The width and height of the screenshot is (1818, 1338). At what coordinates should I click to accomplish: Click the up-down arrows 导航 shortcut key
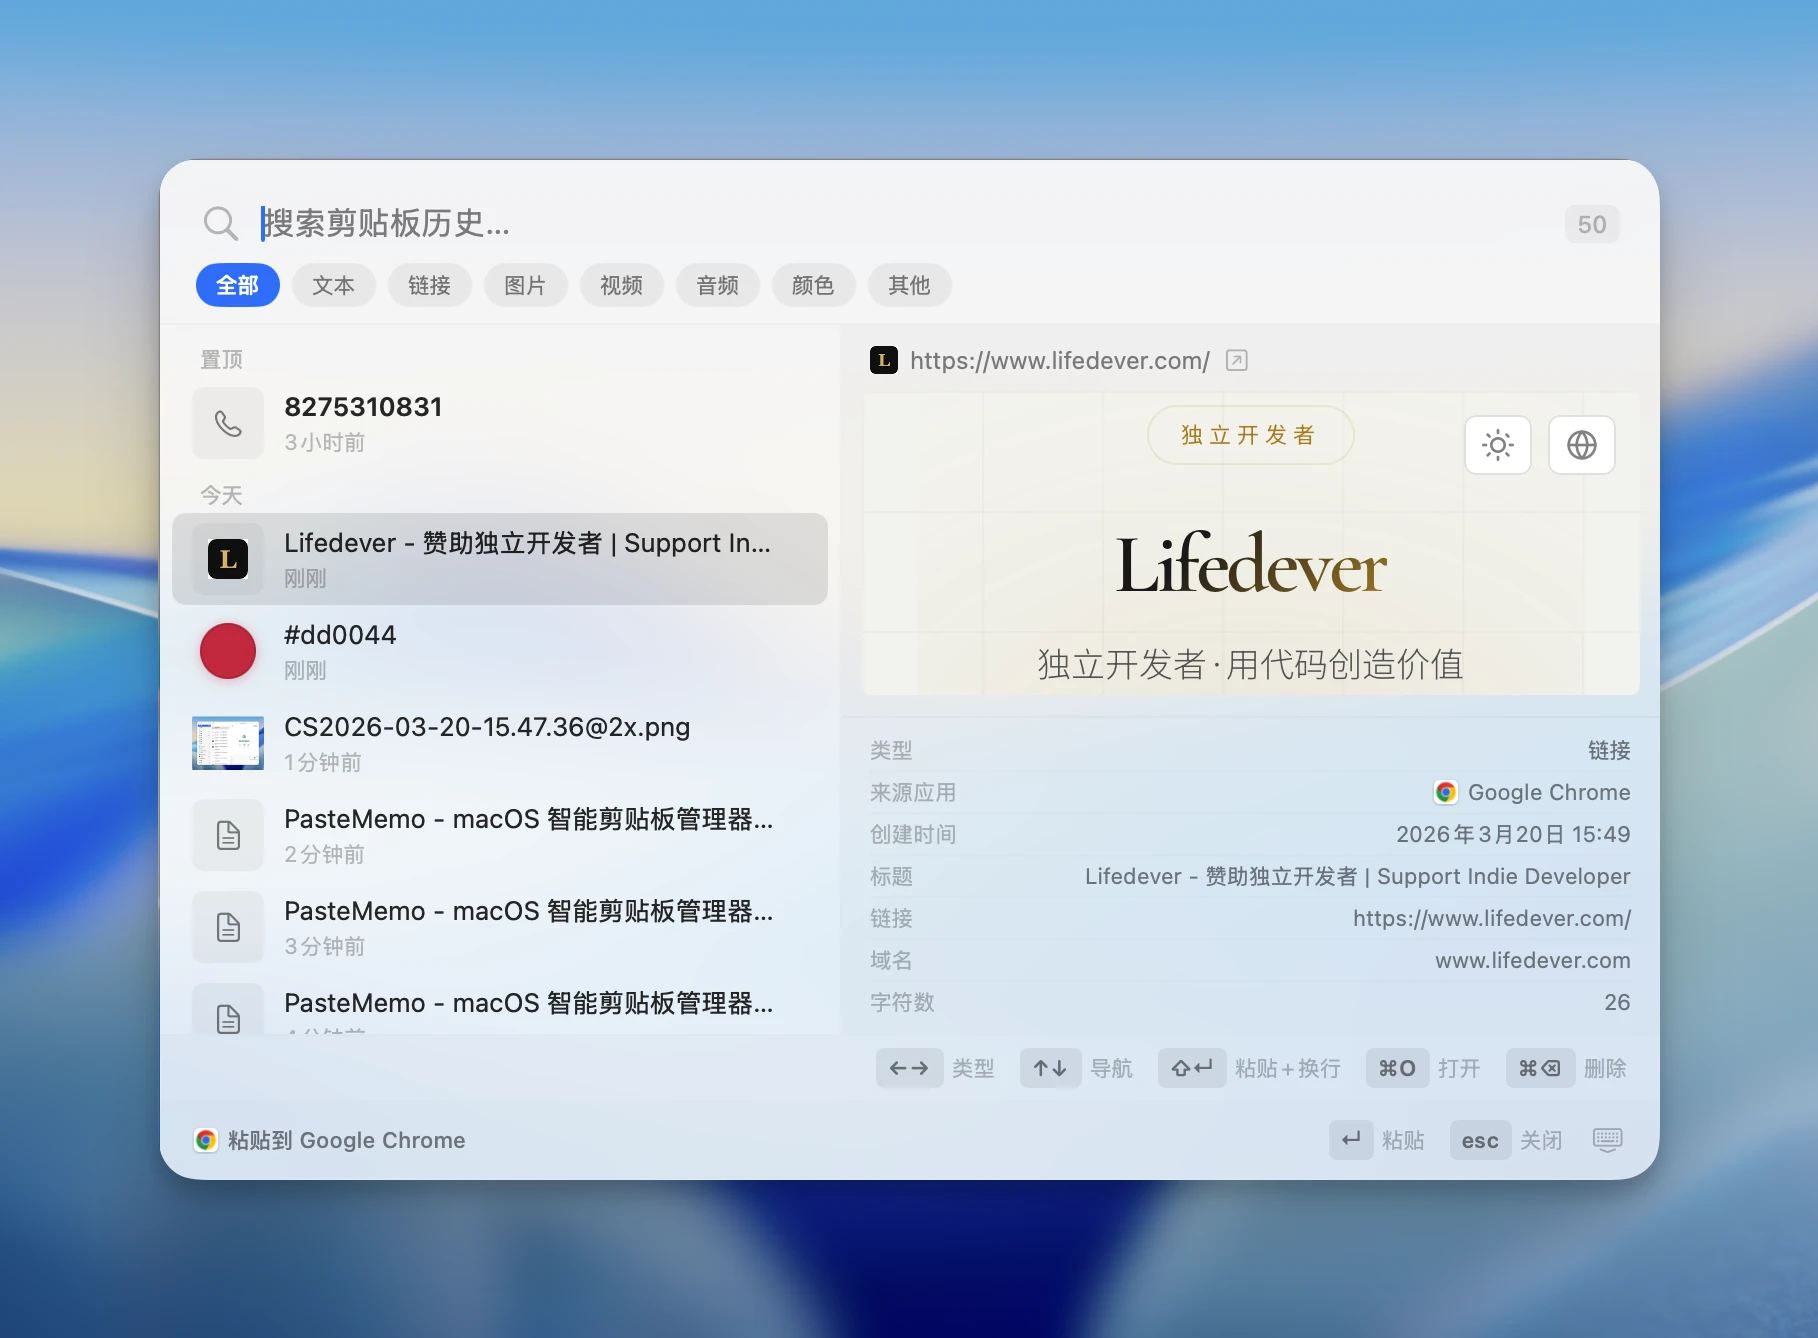[1050, 1068]
